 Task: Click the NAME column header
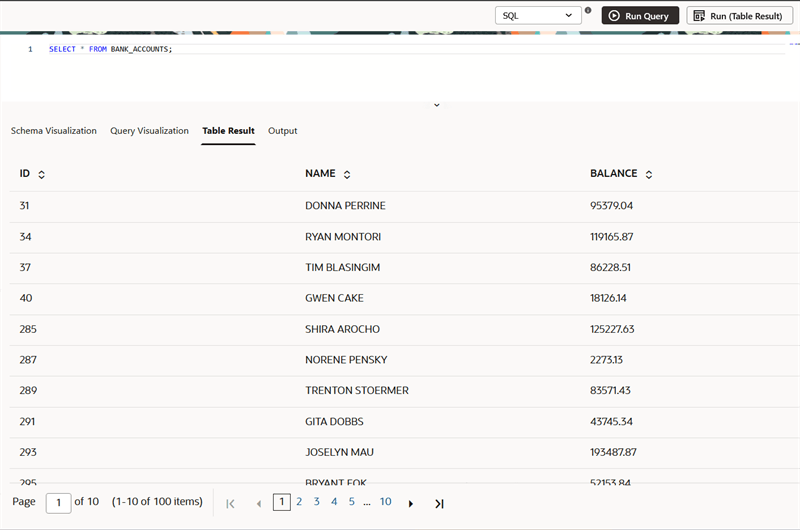320,173
